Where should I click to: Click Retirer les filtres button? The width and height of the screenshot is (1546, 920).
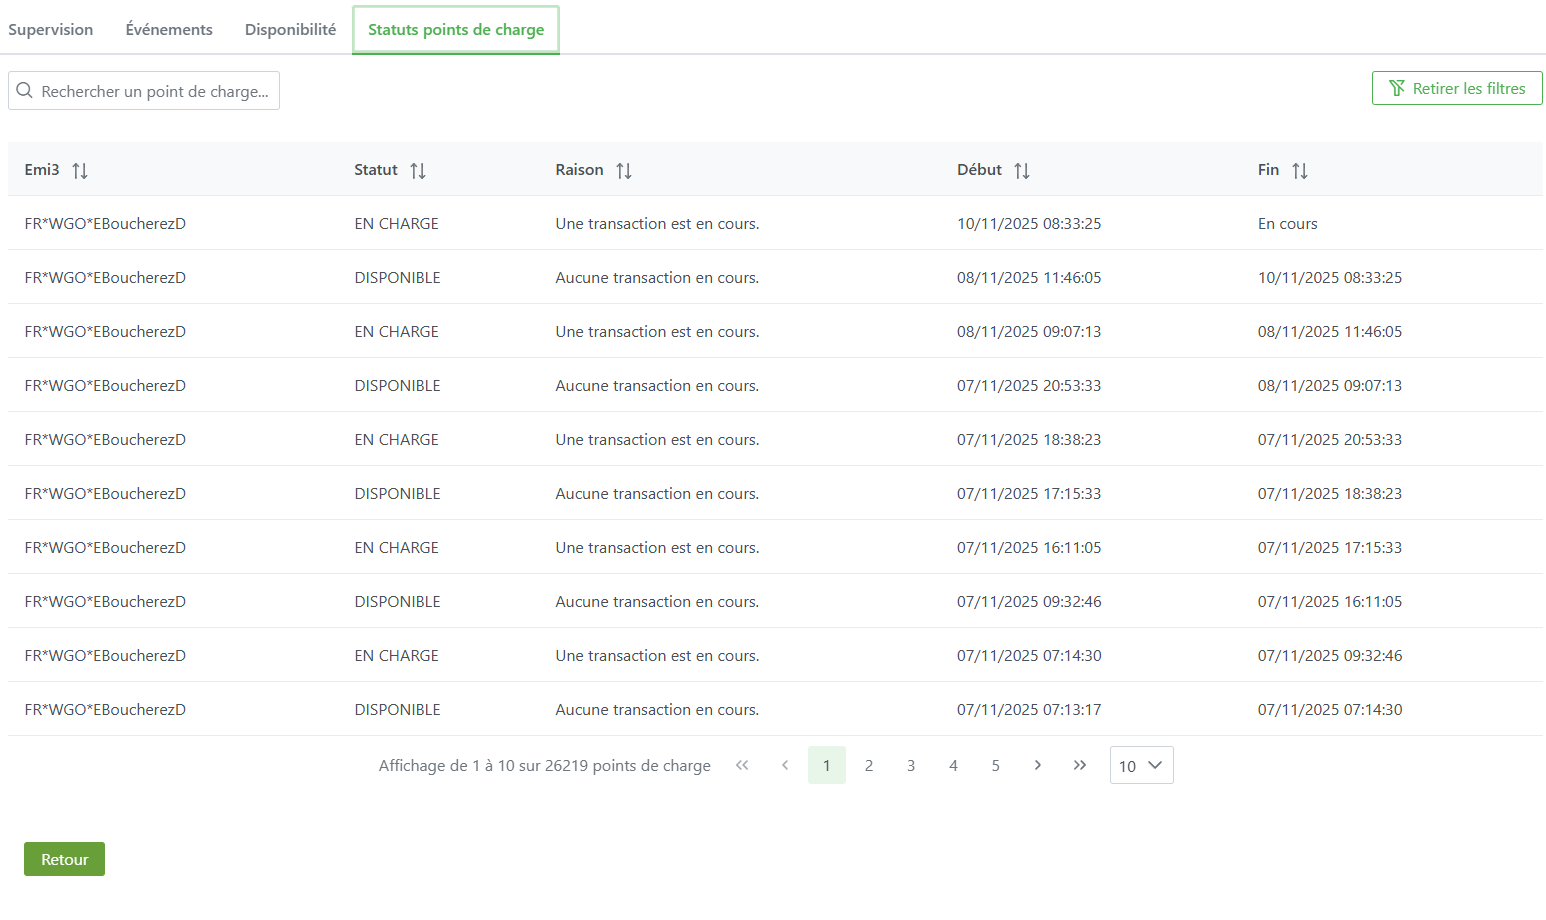[x=1456, y=89]
